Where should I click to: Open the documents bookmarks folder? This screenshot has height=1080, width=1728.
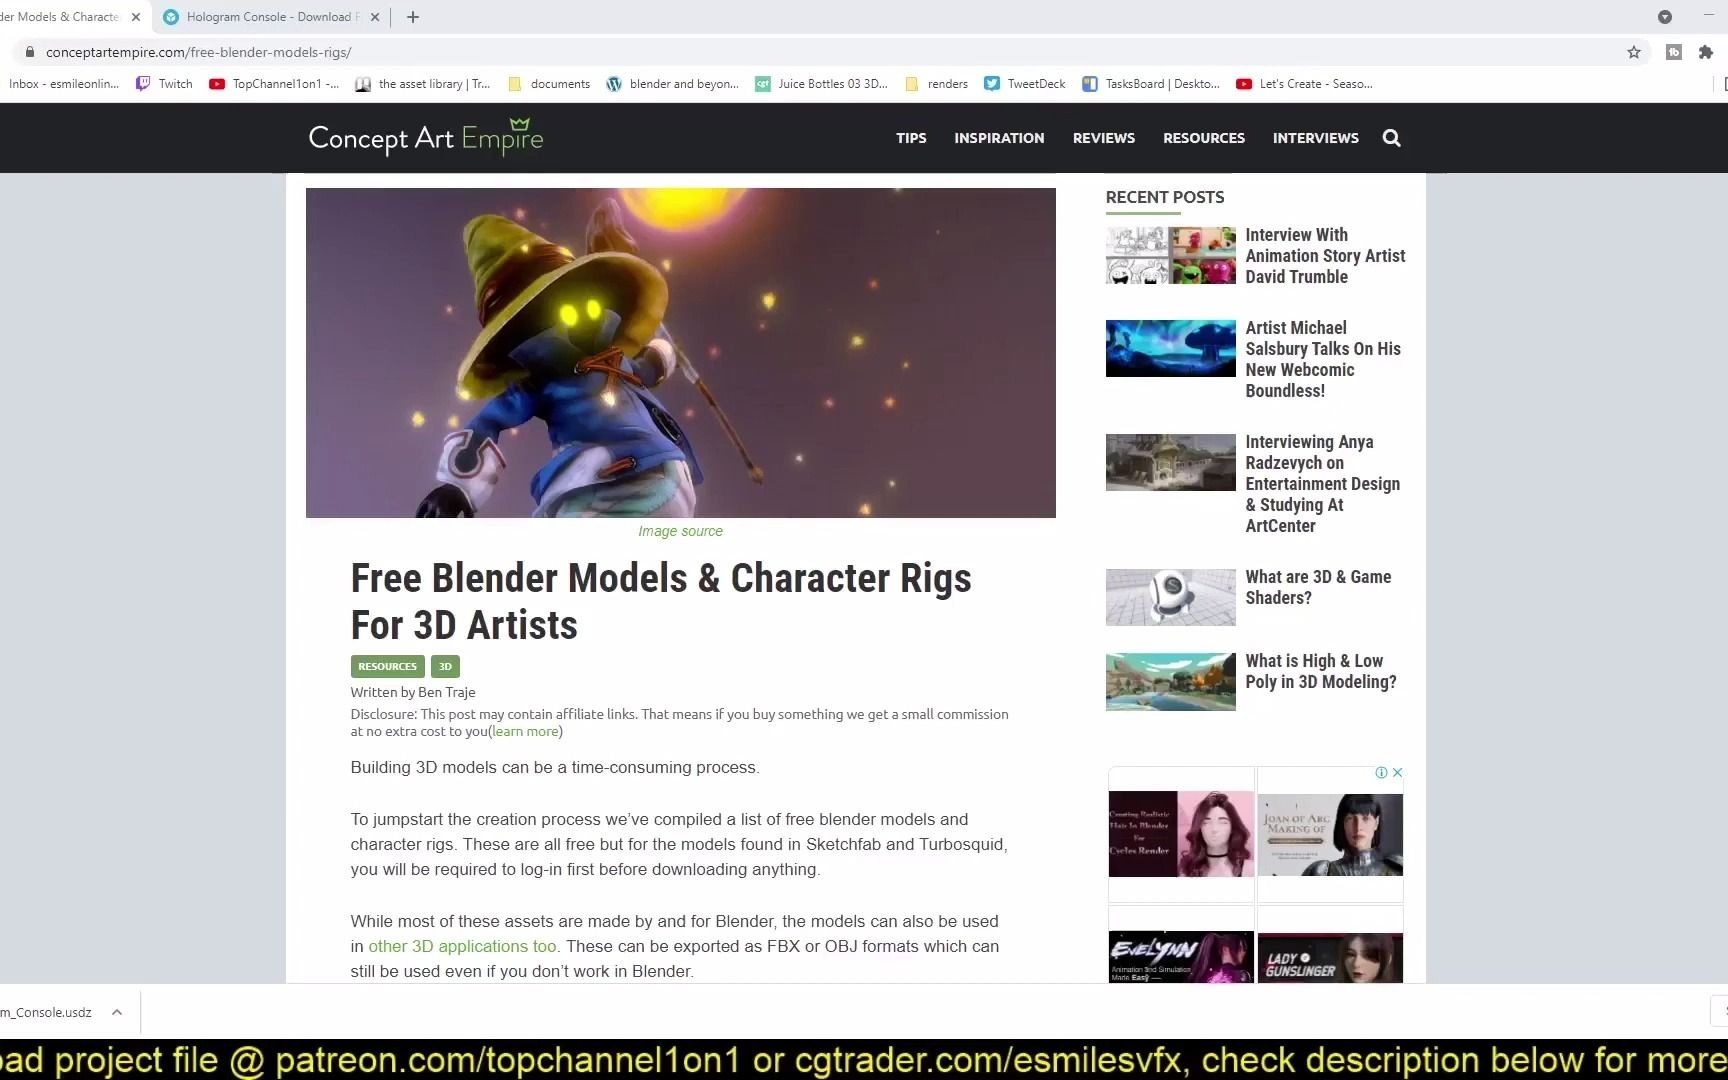pyautogui.click(x=548, y=84)
